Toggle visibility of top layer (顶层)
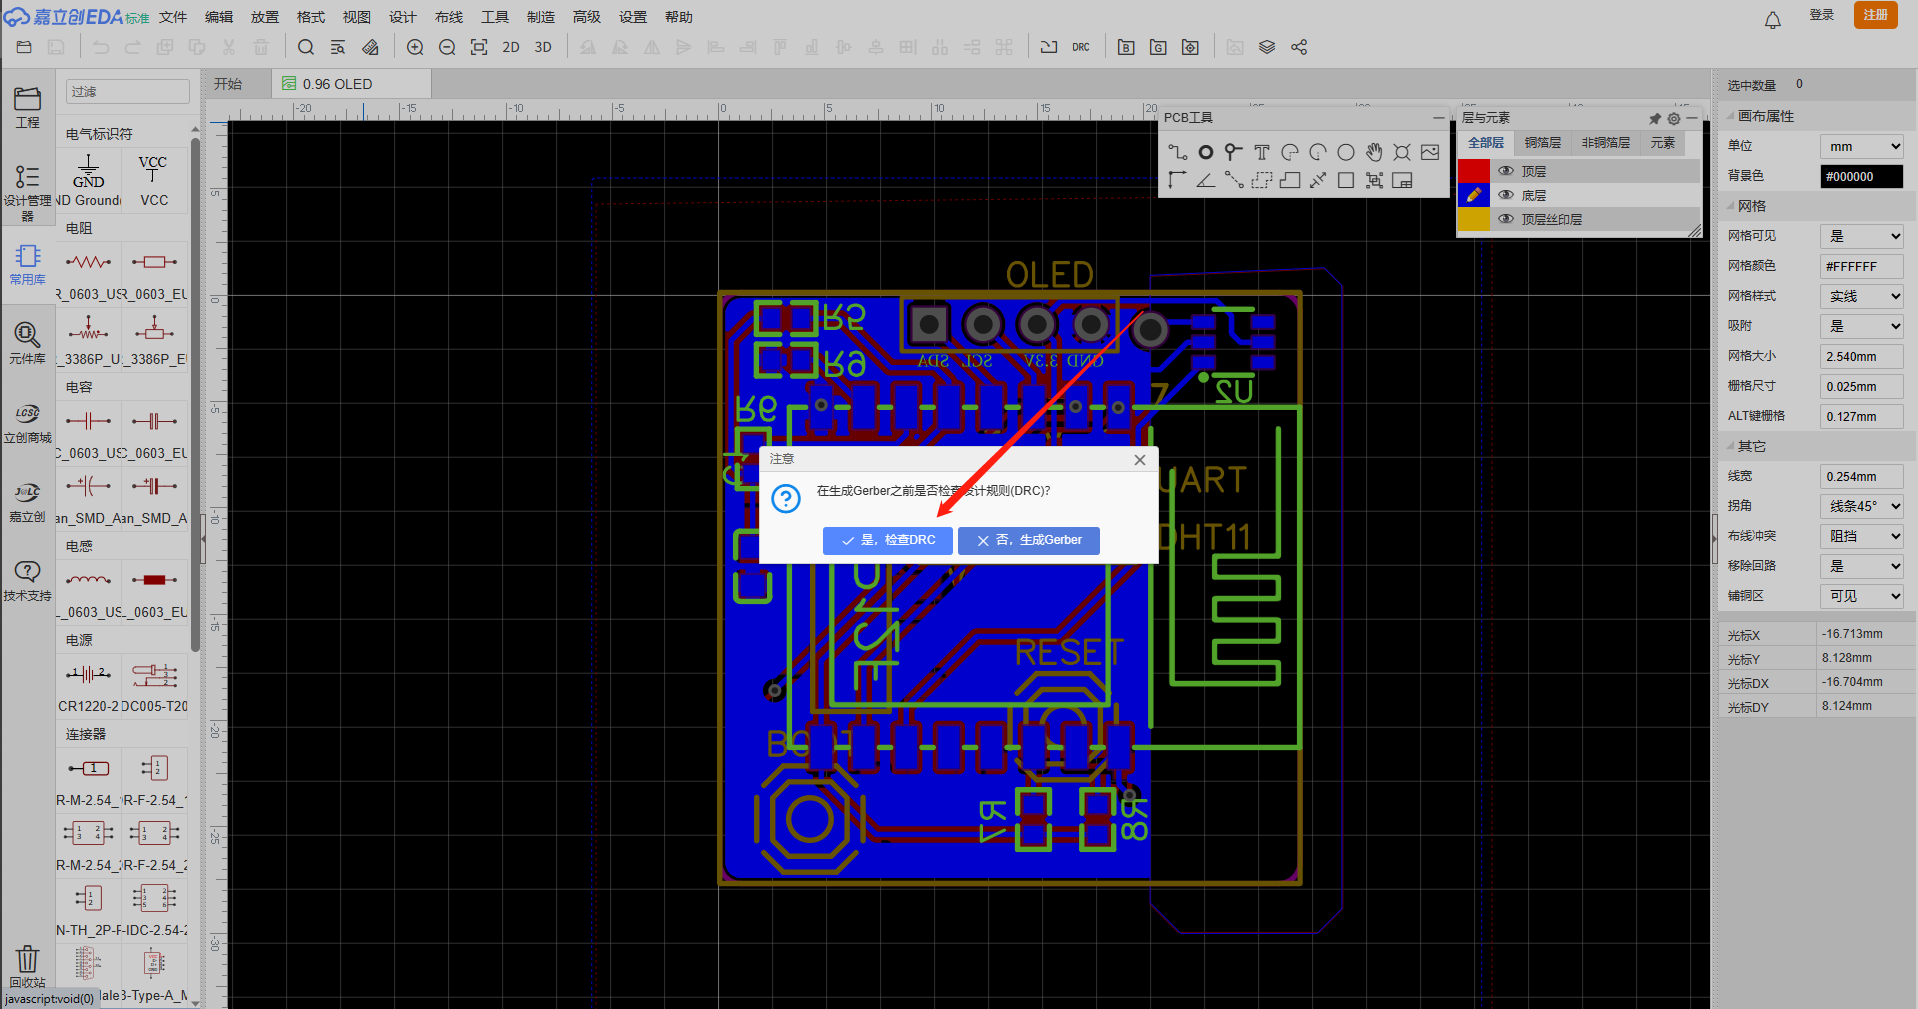1918x1009 pixels. (x=1506, y=171)
